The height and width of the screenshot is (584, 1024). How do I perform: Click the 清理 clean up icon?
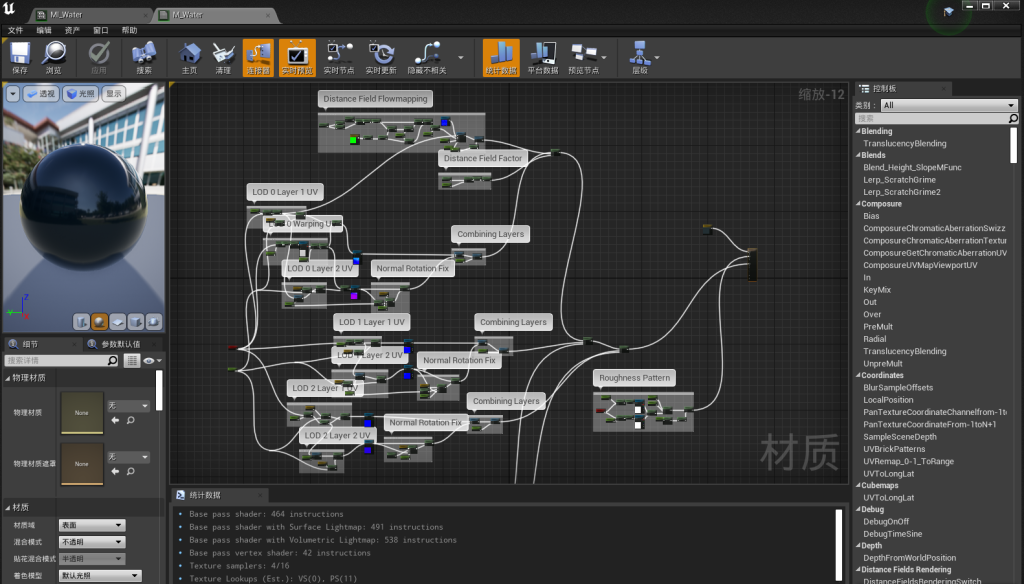(223, 57)
